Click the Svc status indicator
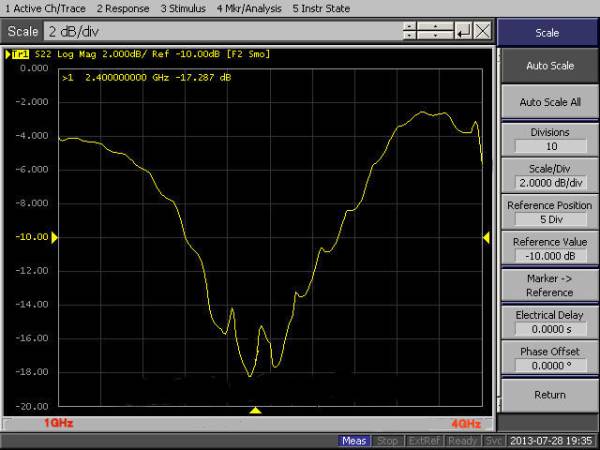600x450 pixels. 494,441
